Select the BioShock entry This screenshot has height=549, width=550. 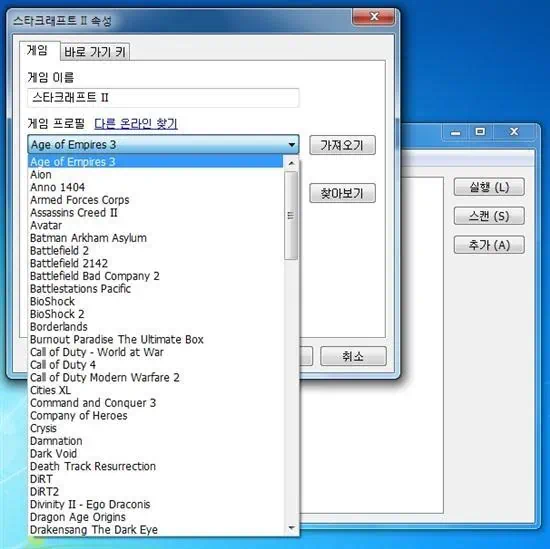pyautogui.click(x=156, y=301)
